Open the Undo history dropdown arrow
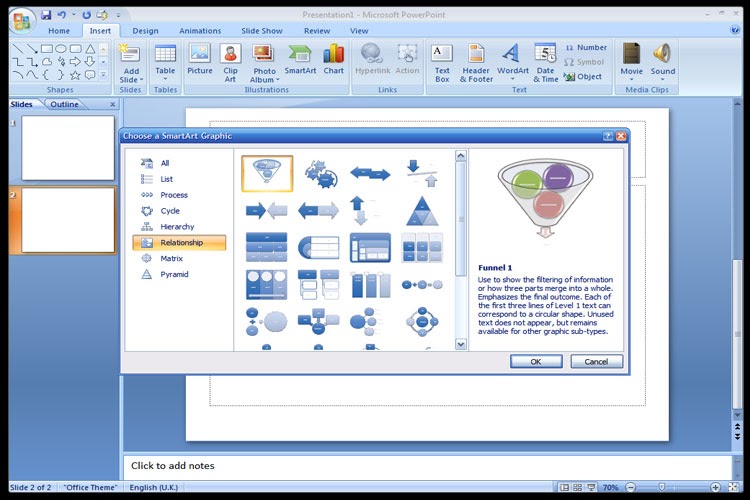The image size is (750, 500). [x=74, y=15]
